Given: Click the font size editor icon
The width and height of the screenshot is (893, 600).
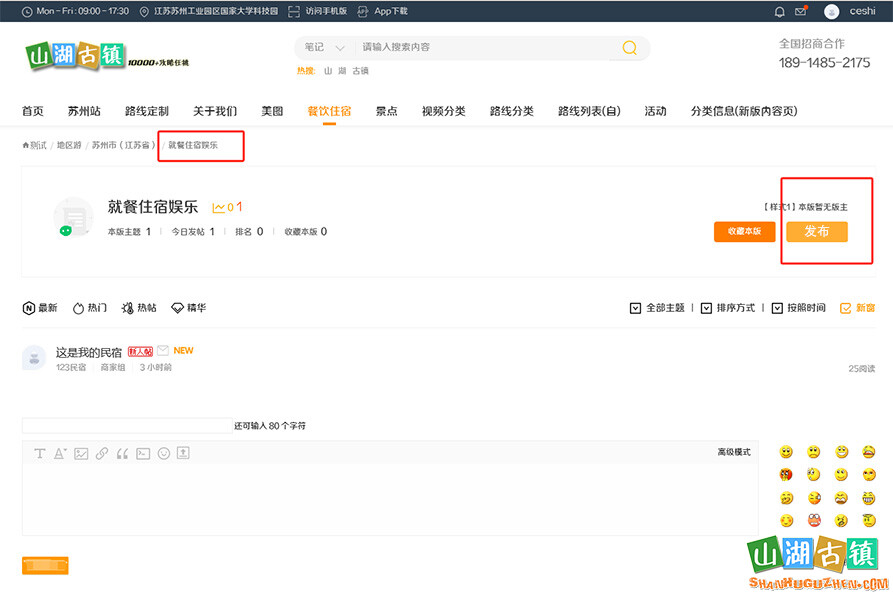Looking at the screenshot, I should (x=60, y=453).
